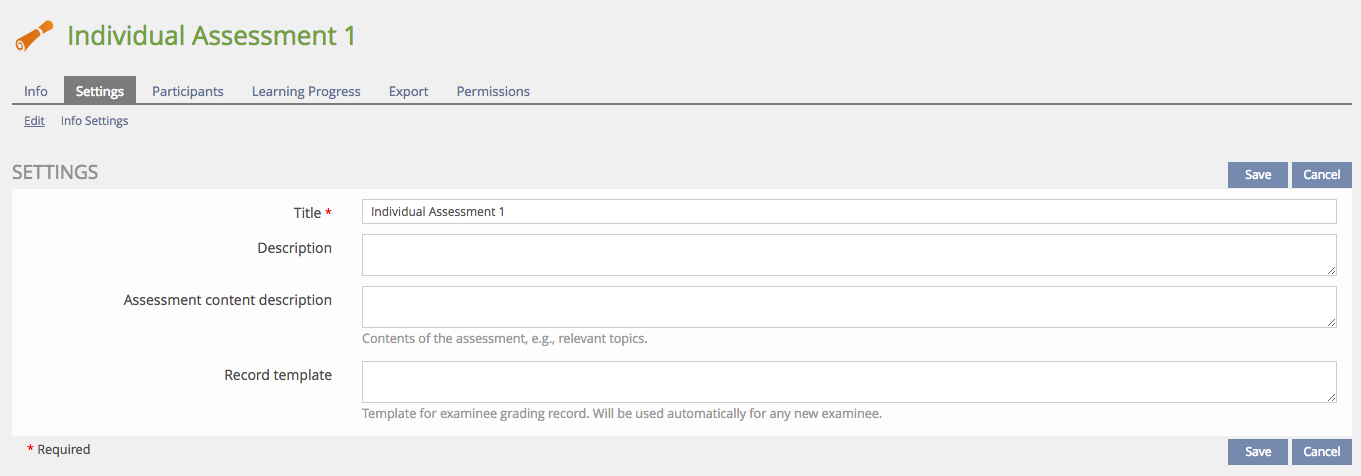
Task: Switch to the Permissions tab
Action: tap(493, 91)
